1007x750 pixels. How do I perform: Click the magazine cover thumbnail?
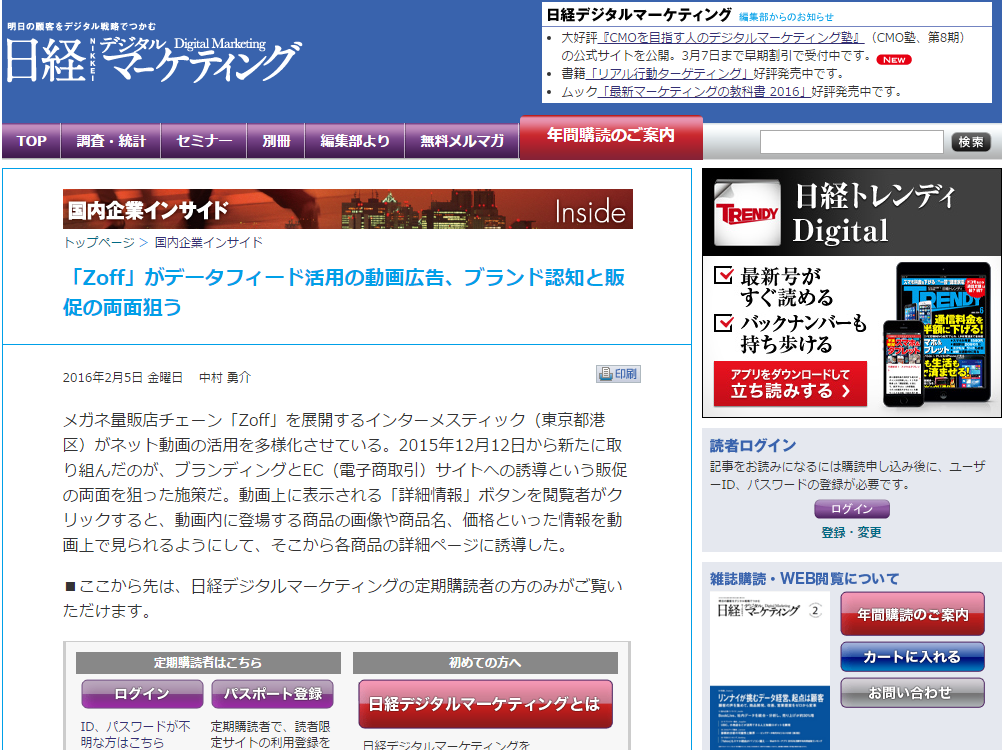769,671
